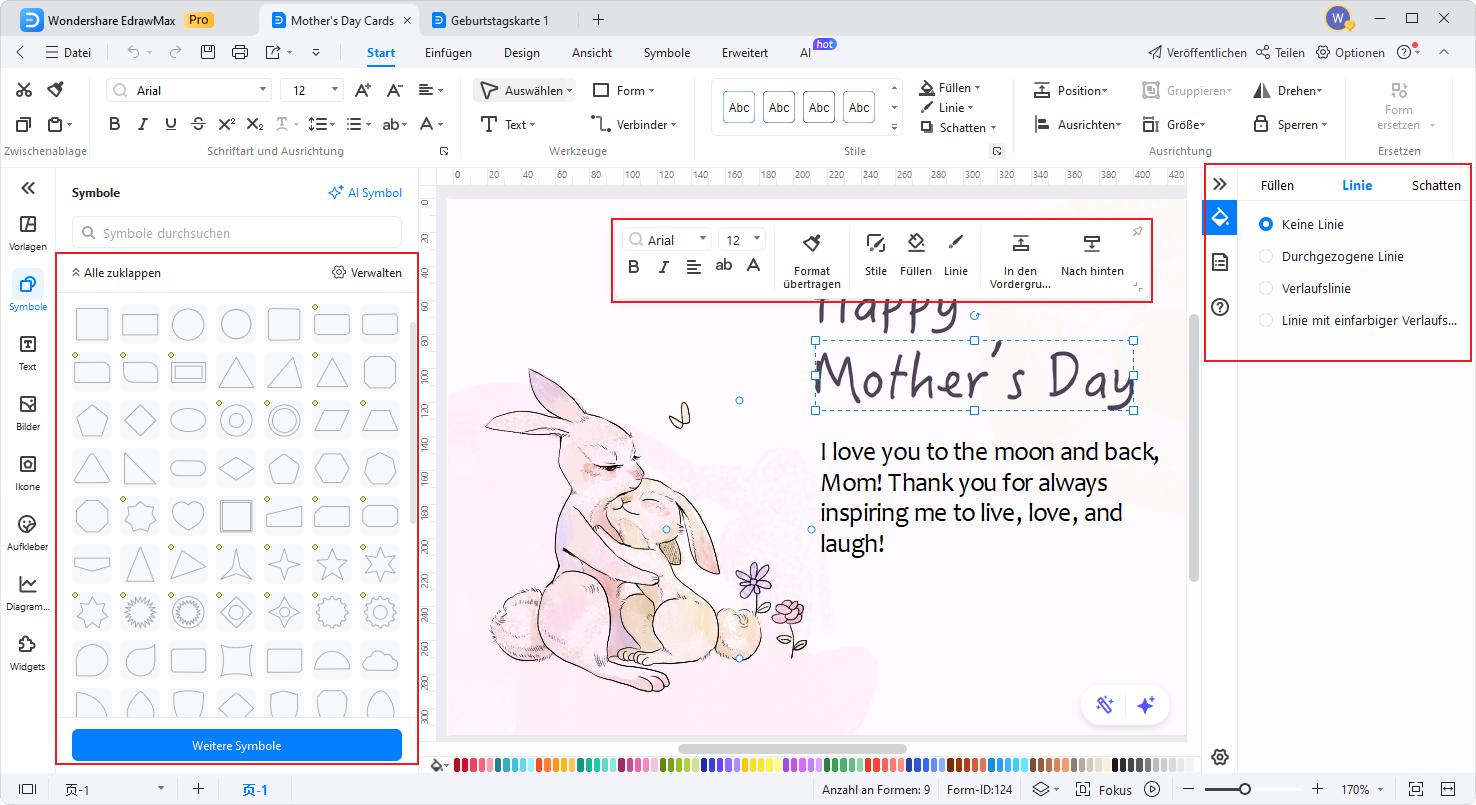Collapse symbols with Alle zuklappen

tap(116, 273)
